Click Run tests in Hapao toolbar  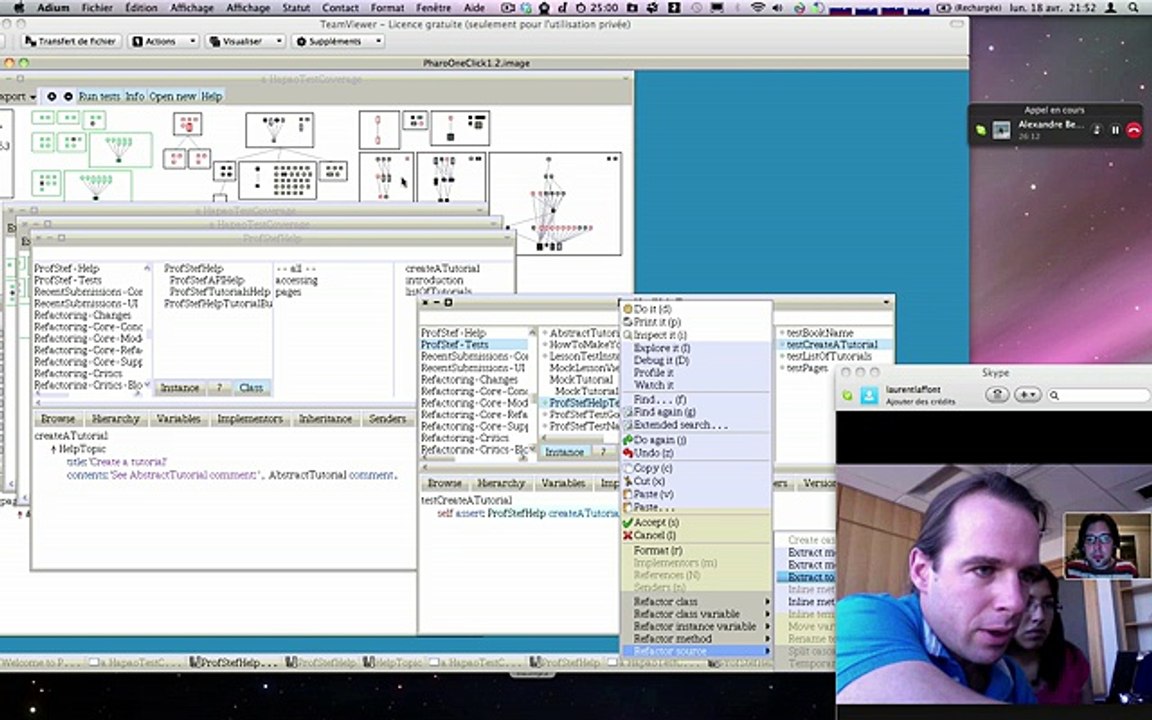pyautogui.click(x=98, y=96)
